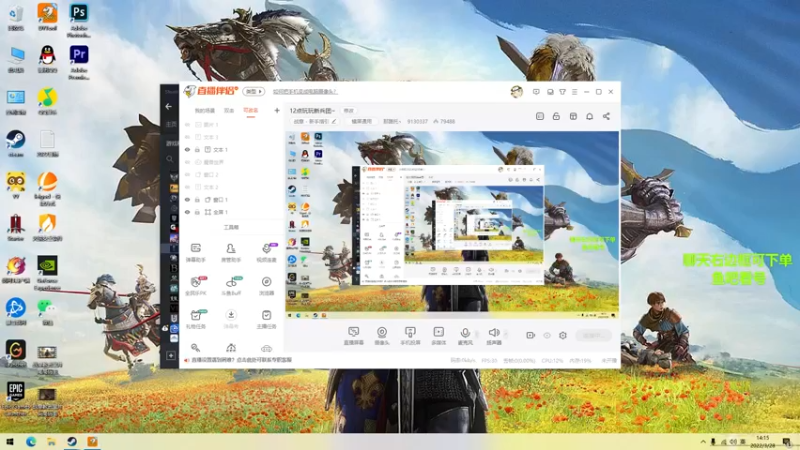Expand microphone volume arrow beside 麦克风

pos(477,334)
